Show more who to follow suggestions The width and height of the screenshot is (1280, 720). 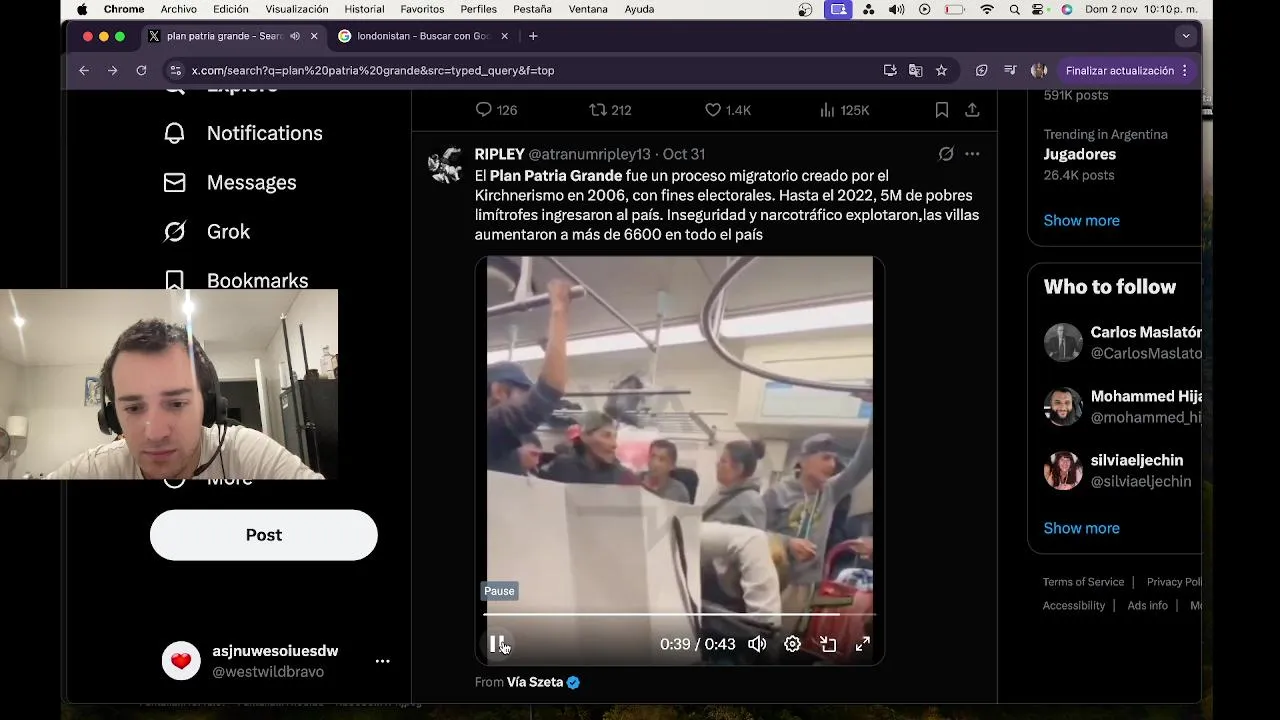point(1081,528)
